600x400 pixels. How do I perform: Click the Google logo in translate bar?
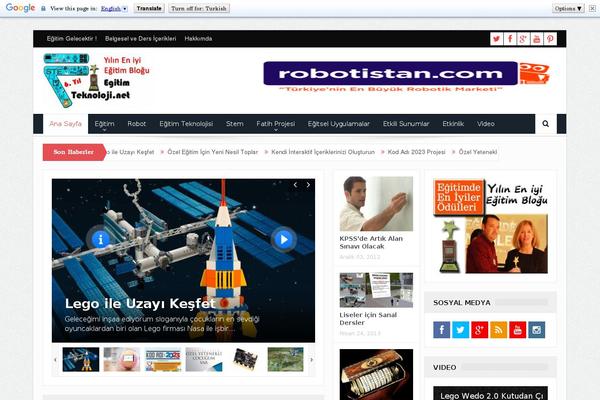click(20, 8)
